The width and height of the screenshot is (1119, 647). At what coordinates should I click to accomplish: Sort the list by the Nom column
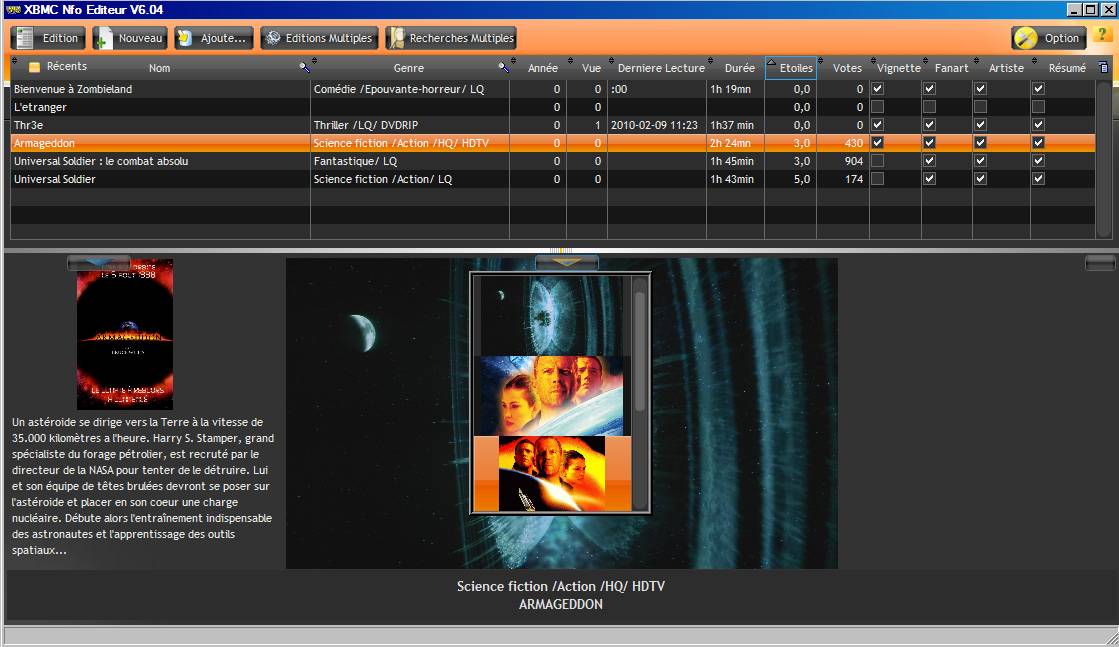(159, 68)
